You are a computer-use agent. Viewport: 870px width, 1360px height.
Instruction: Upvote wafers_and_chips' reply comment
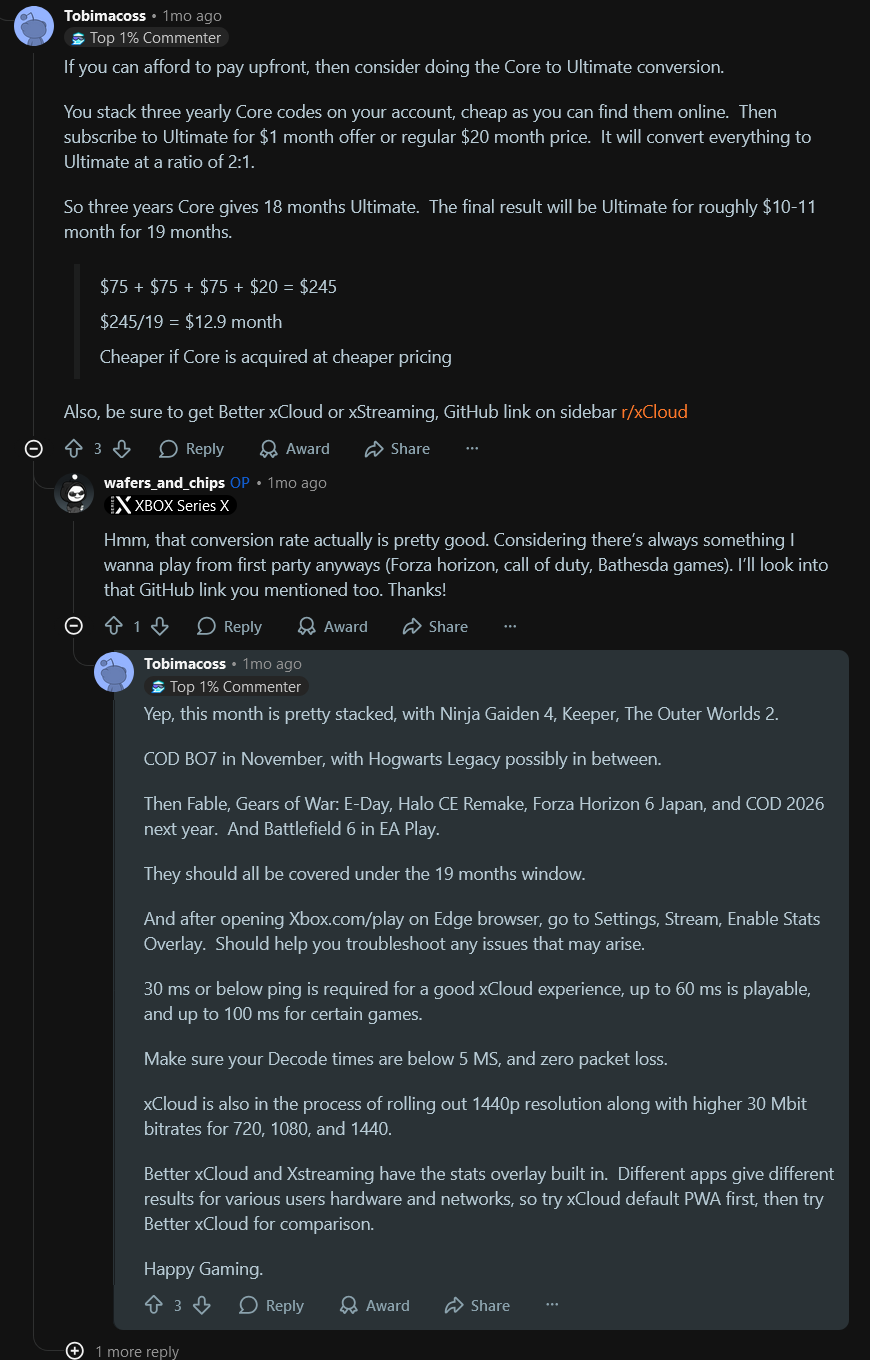(113, 626)
